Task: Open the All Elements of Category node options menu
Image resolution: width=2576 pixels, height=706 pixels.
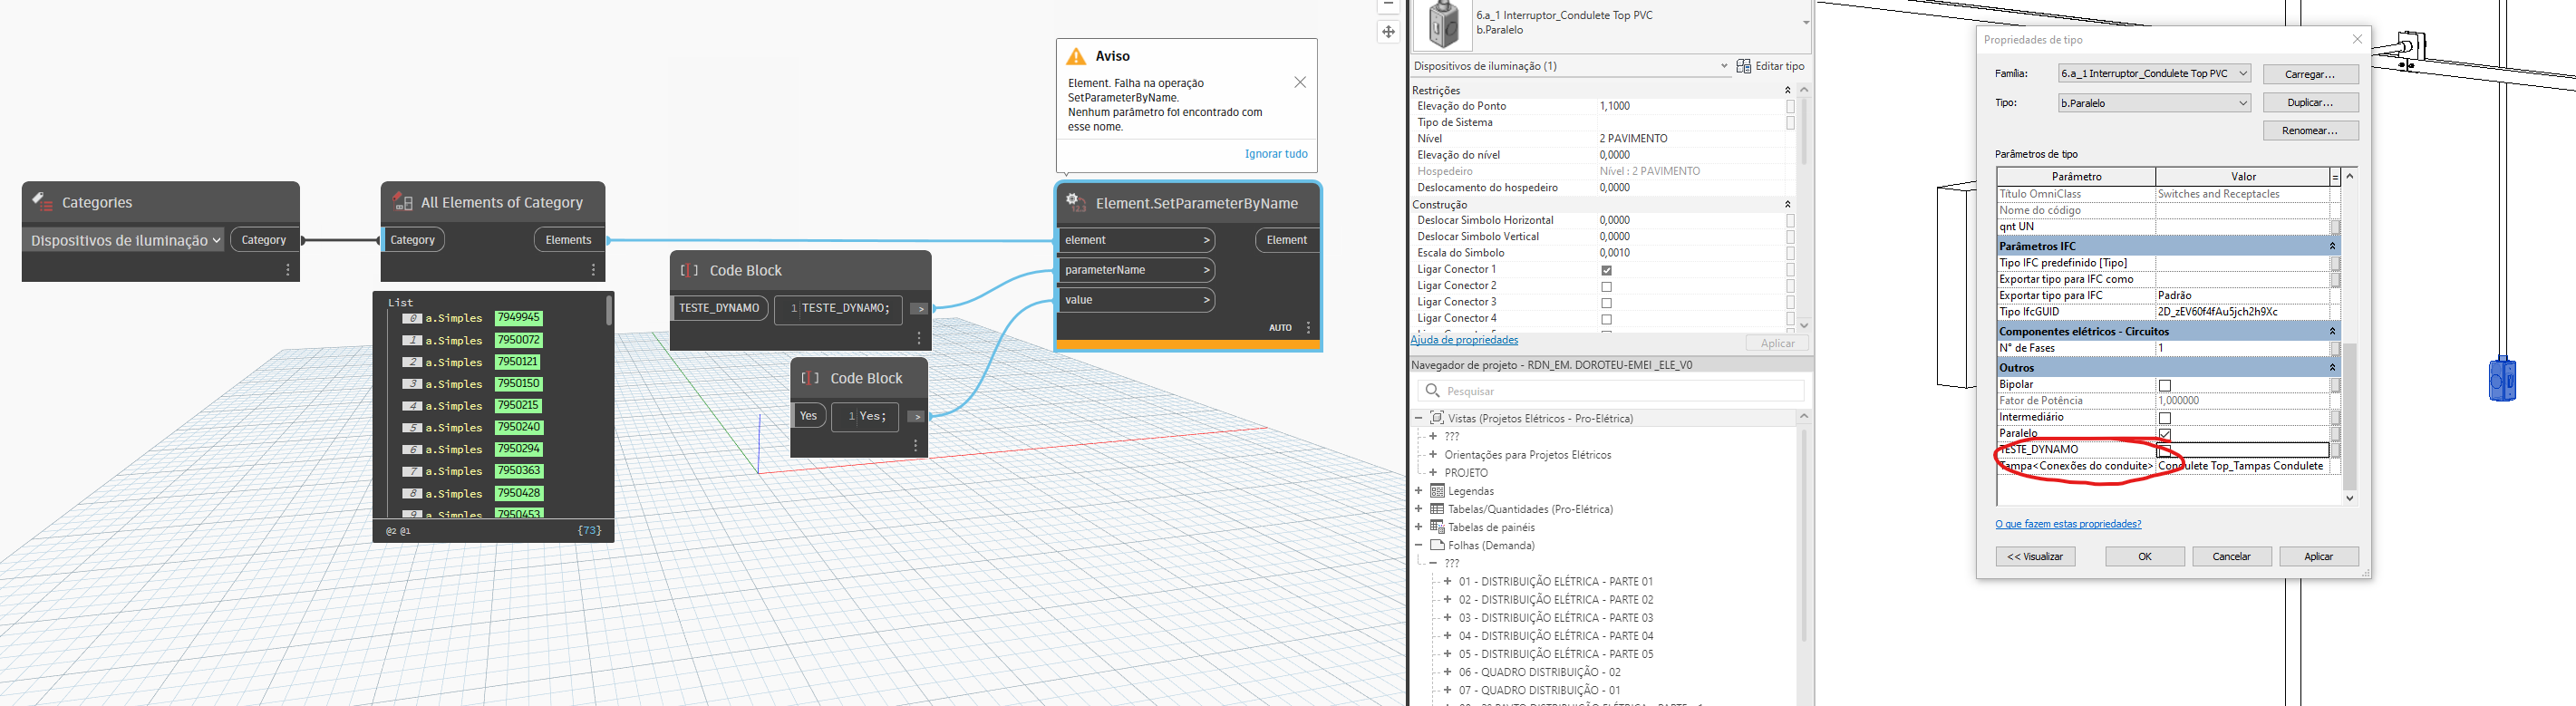Action: point(593,270)
